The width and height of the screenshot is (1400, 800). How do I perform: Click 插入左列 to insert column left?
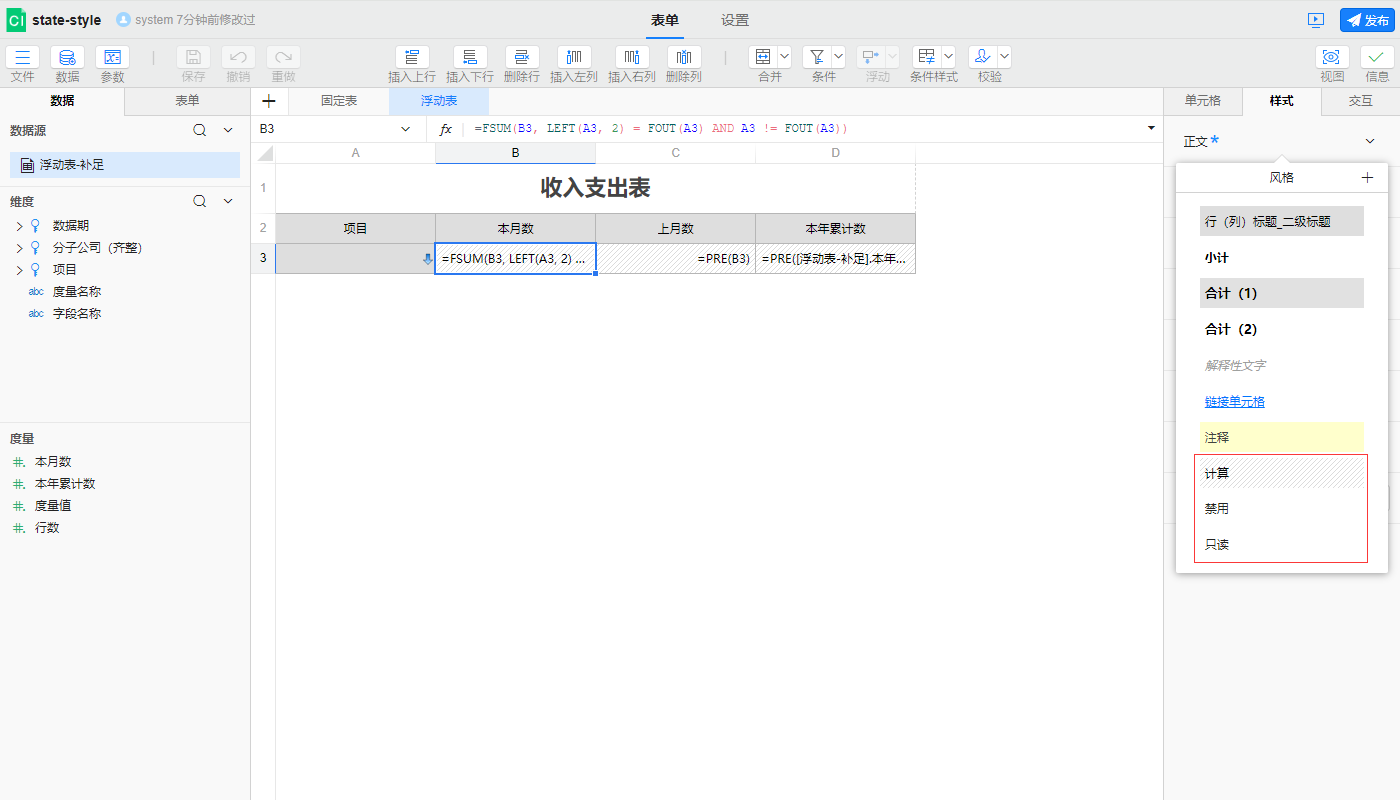click(x=574, y=58)
